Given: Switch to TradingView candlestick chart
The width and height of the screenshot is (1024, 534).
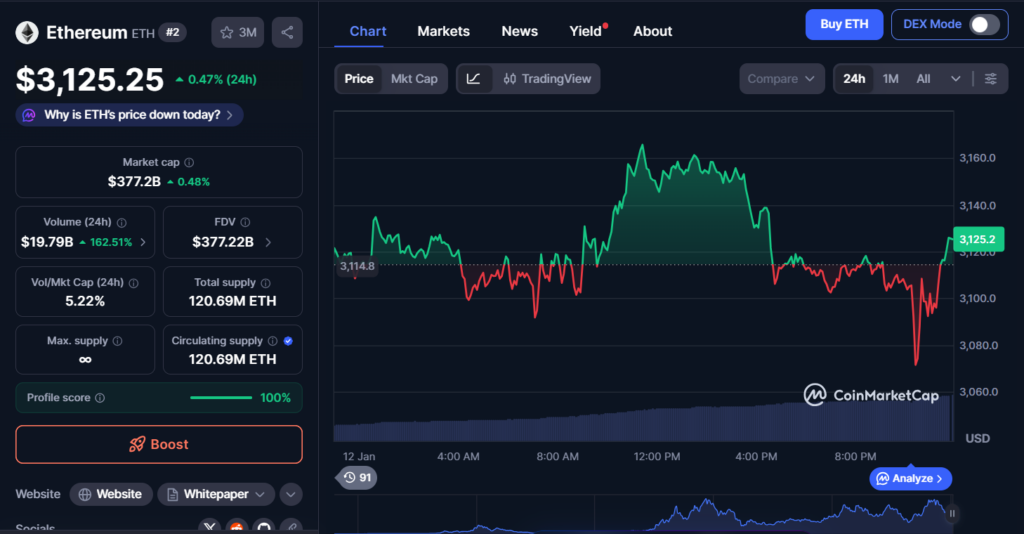Looking at the screenshot, I should [x=547, y=79].
